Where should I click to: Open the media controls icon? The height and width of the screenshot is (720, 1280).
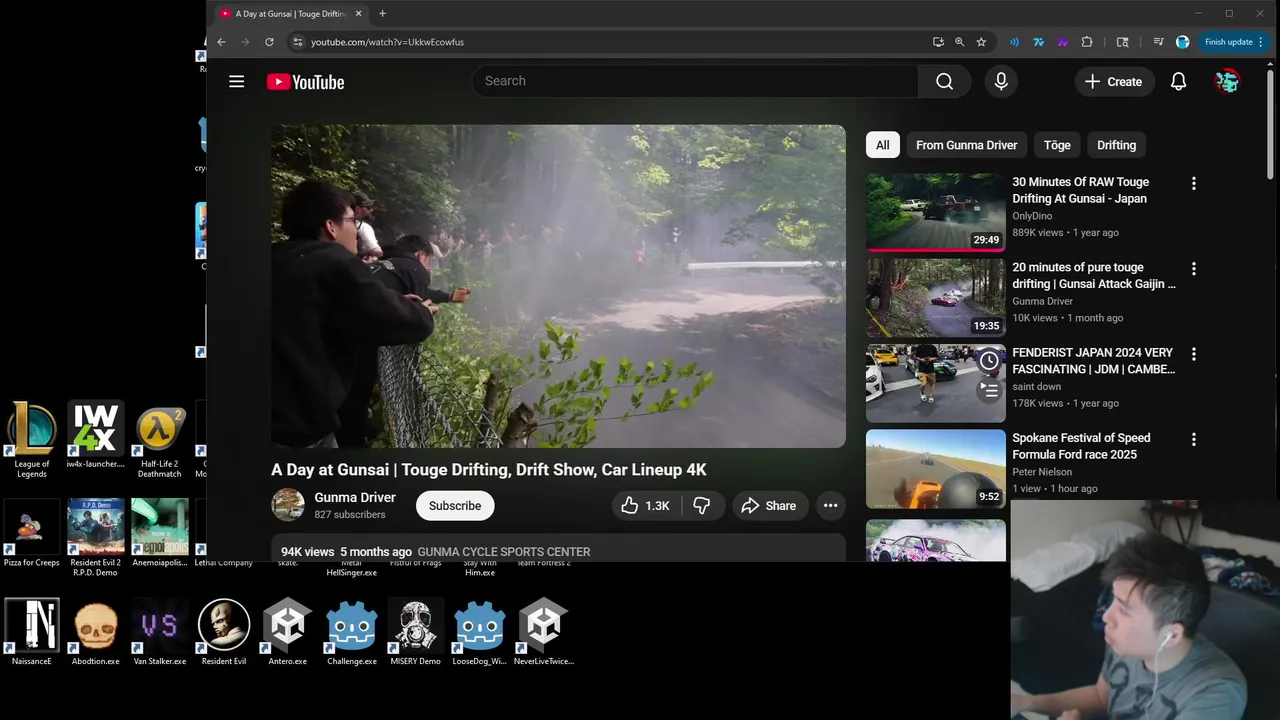pos(1158,42)
